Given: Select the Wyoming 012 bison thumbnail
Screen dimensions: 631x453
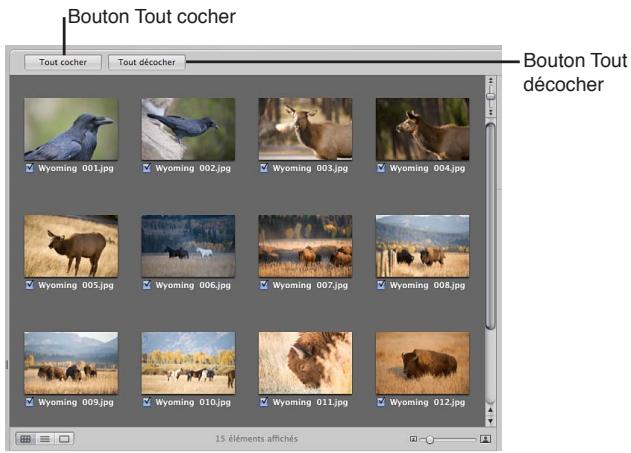Looking at the screenshot, I should click(423, 363).
